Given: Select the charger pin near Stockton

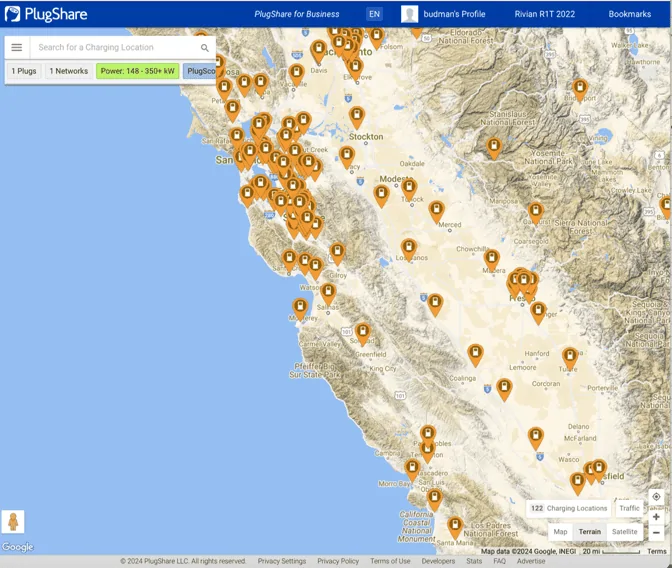Looking at the screenshot, I should [x=357, y=117].
